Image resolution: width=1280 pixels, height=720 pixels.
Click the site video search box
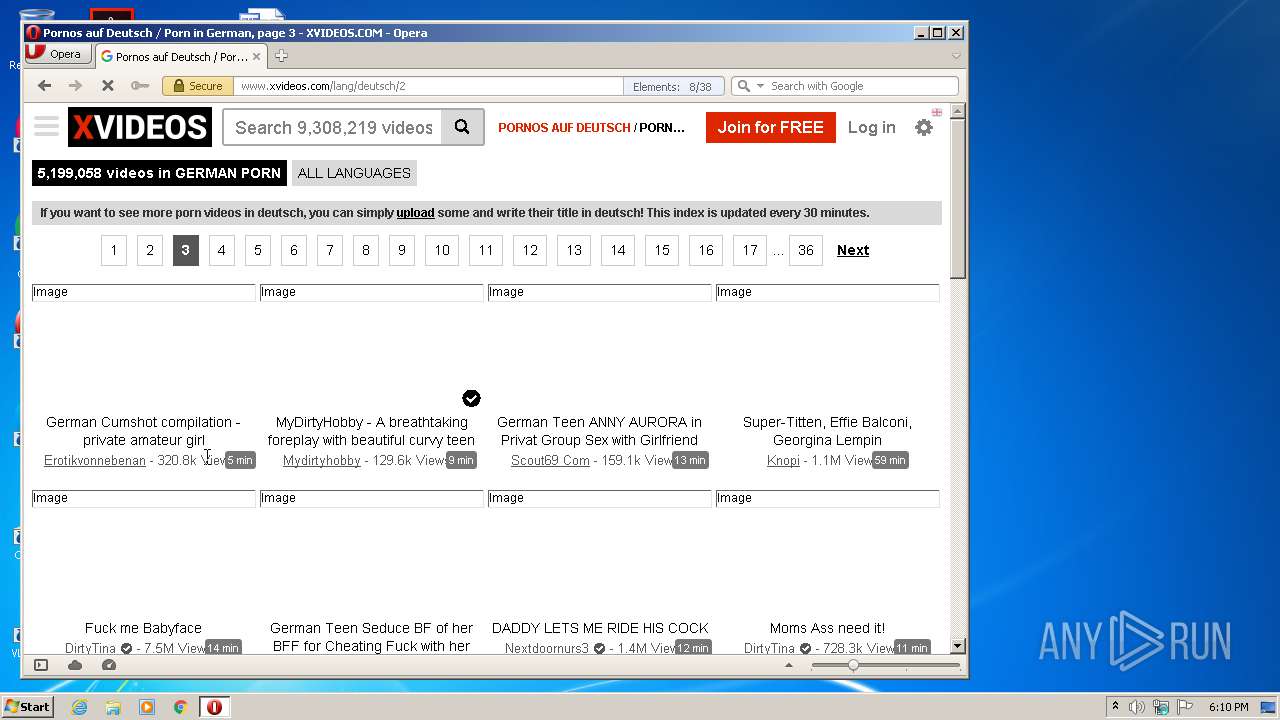pyautogui.click(x=333, y=127)
